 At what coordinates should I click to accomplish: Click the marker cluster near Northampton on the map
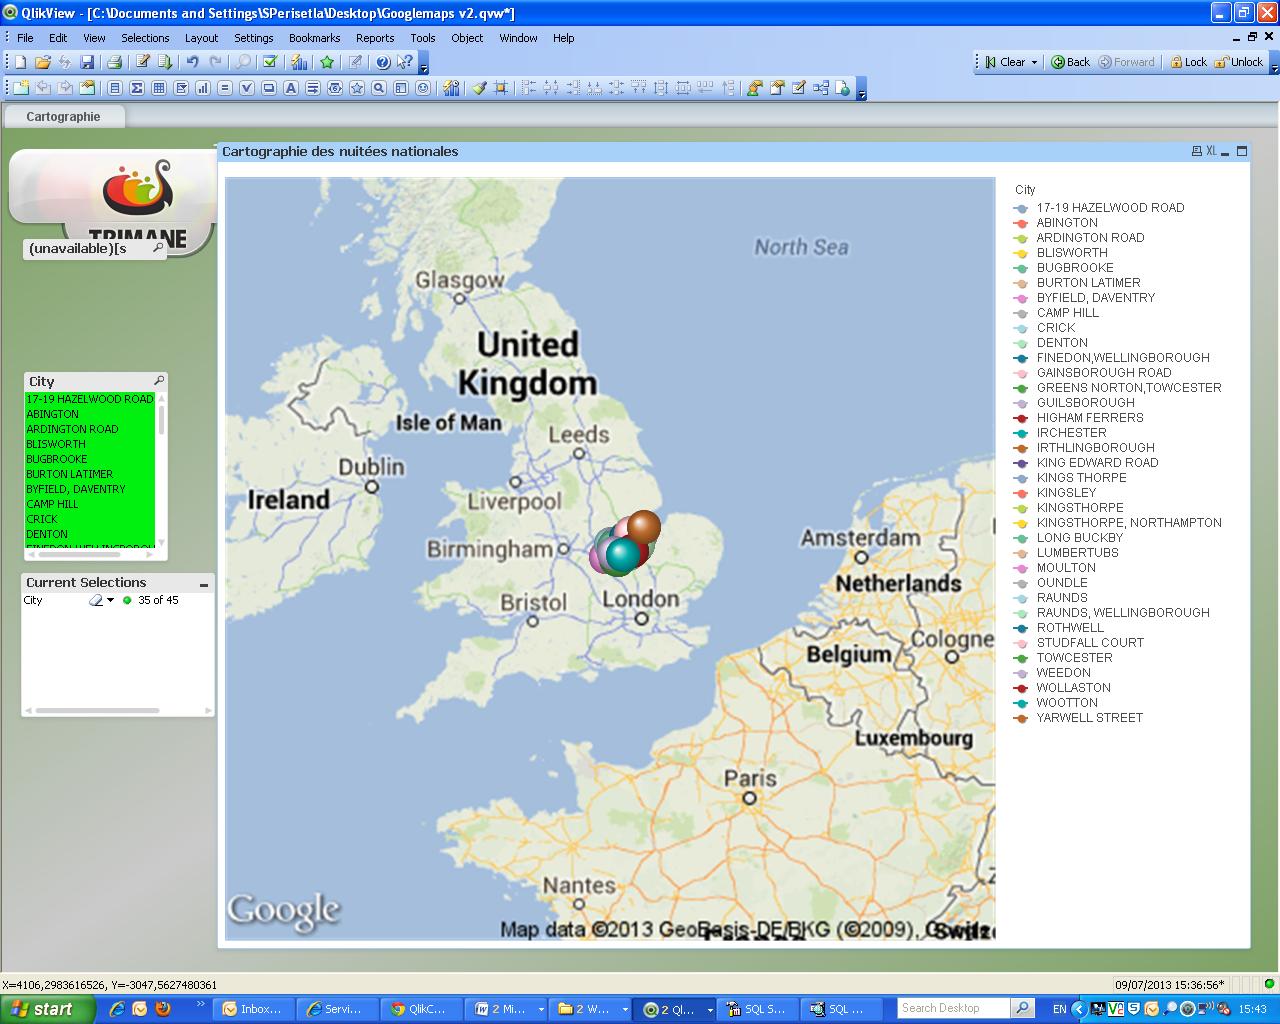pyautogui.click(x=622, y=545)
